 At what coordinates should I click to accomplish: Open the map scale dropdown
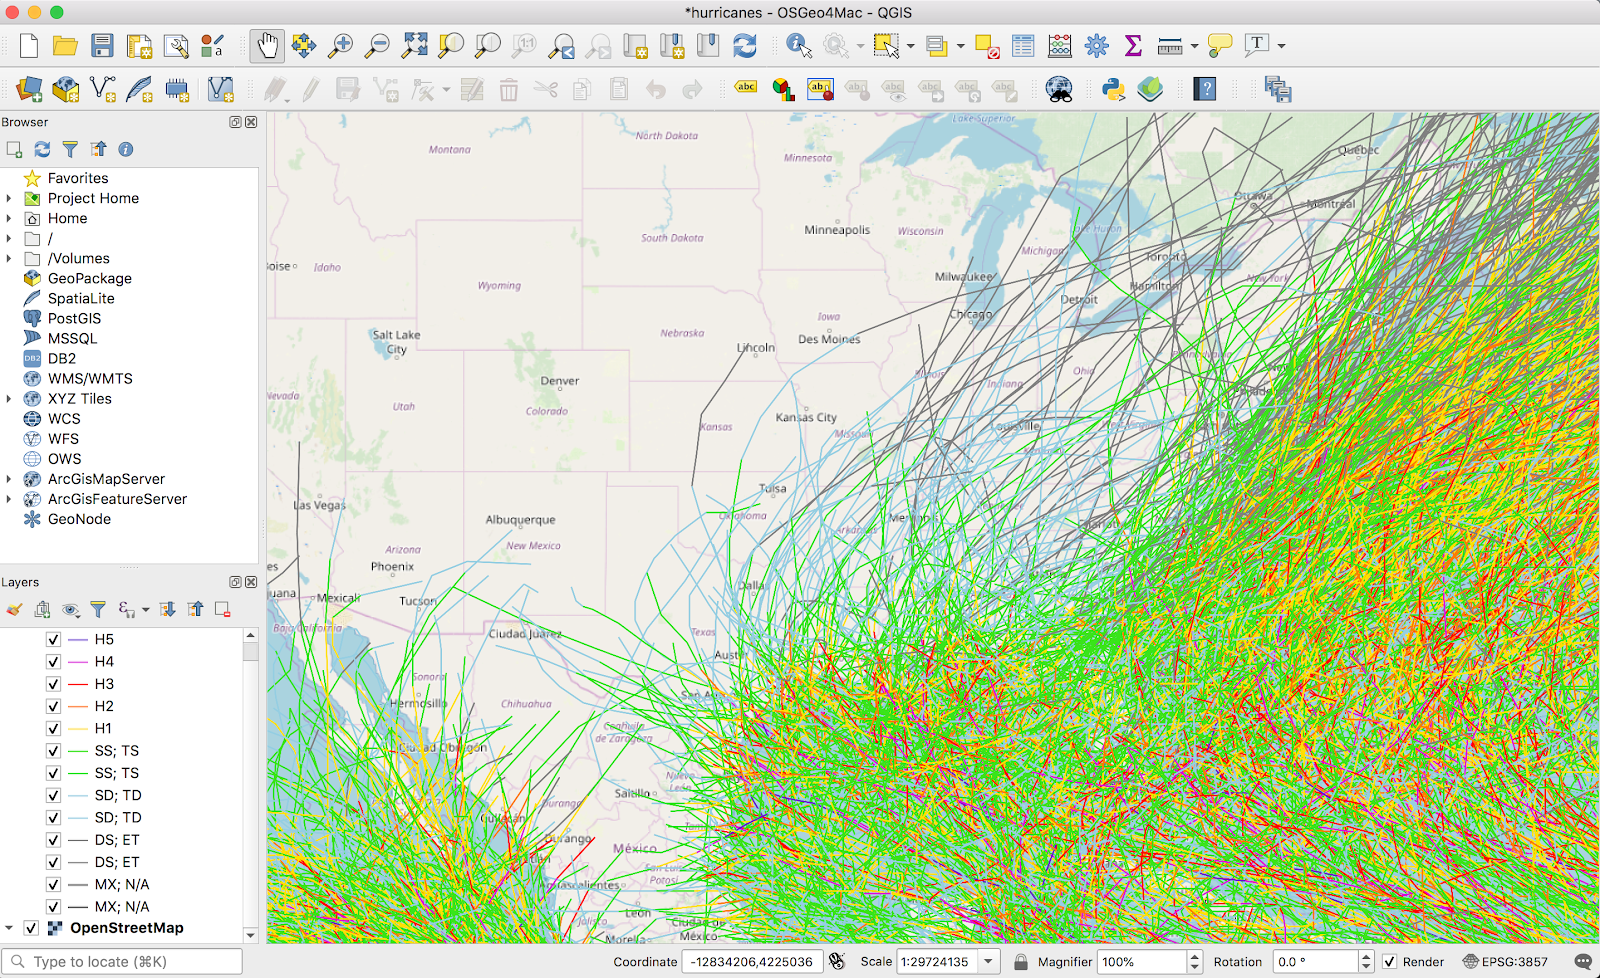988,962
